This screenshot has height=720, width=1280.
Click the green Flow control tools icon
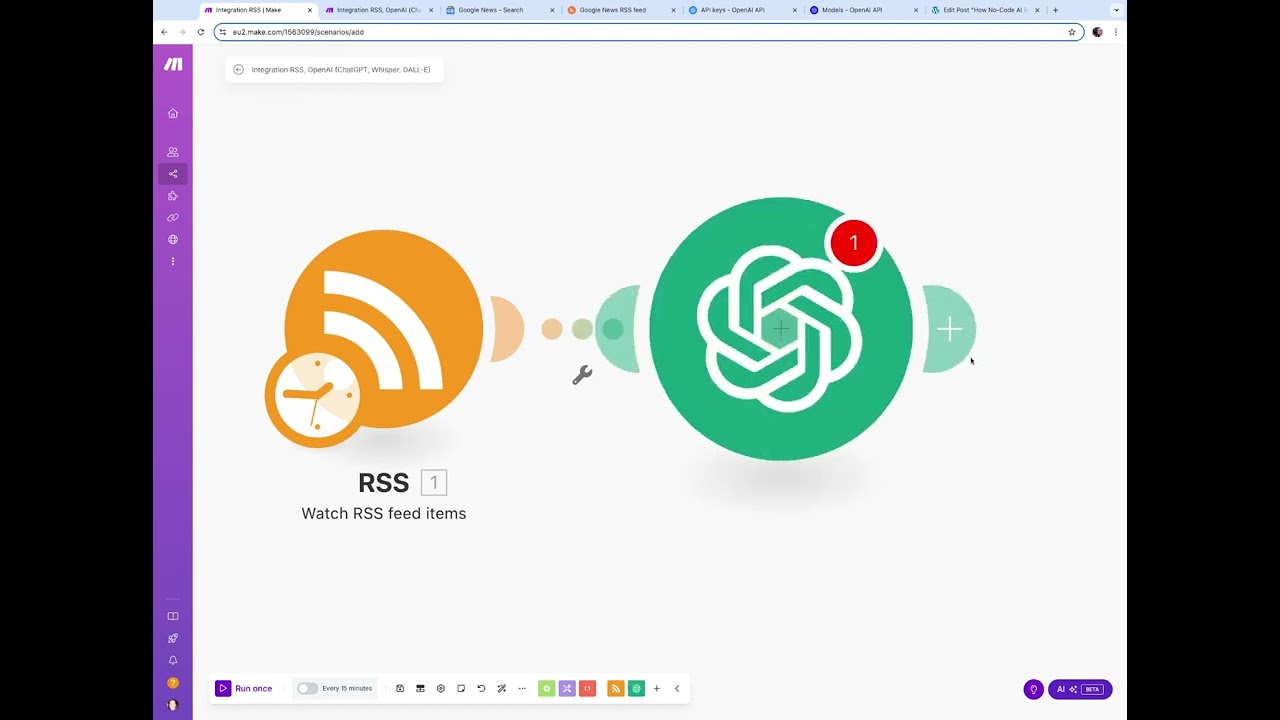click(x=547, y=688)
